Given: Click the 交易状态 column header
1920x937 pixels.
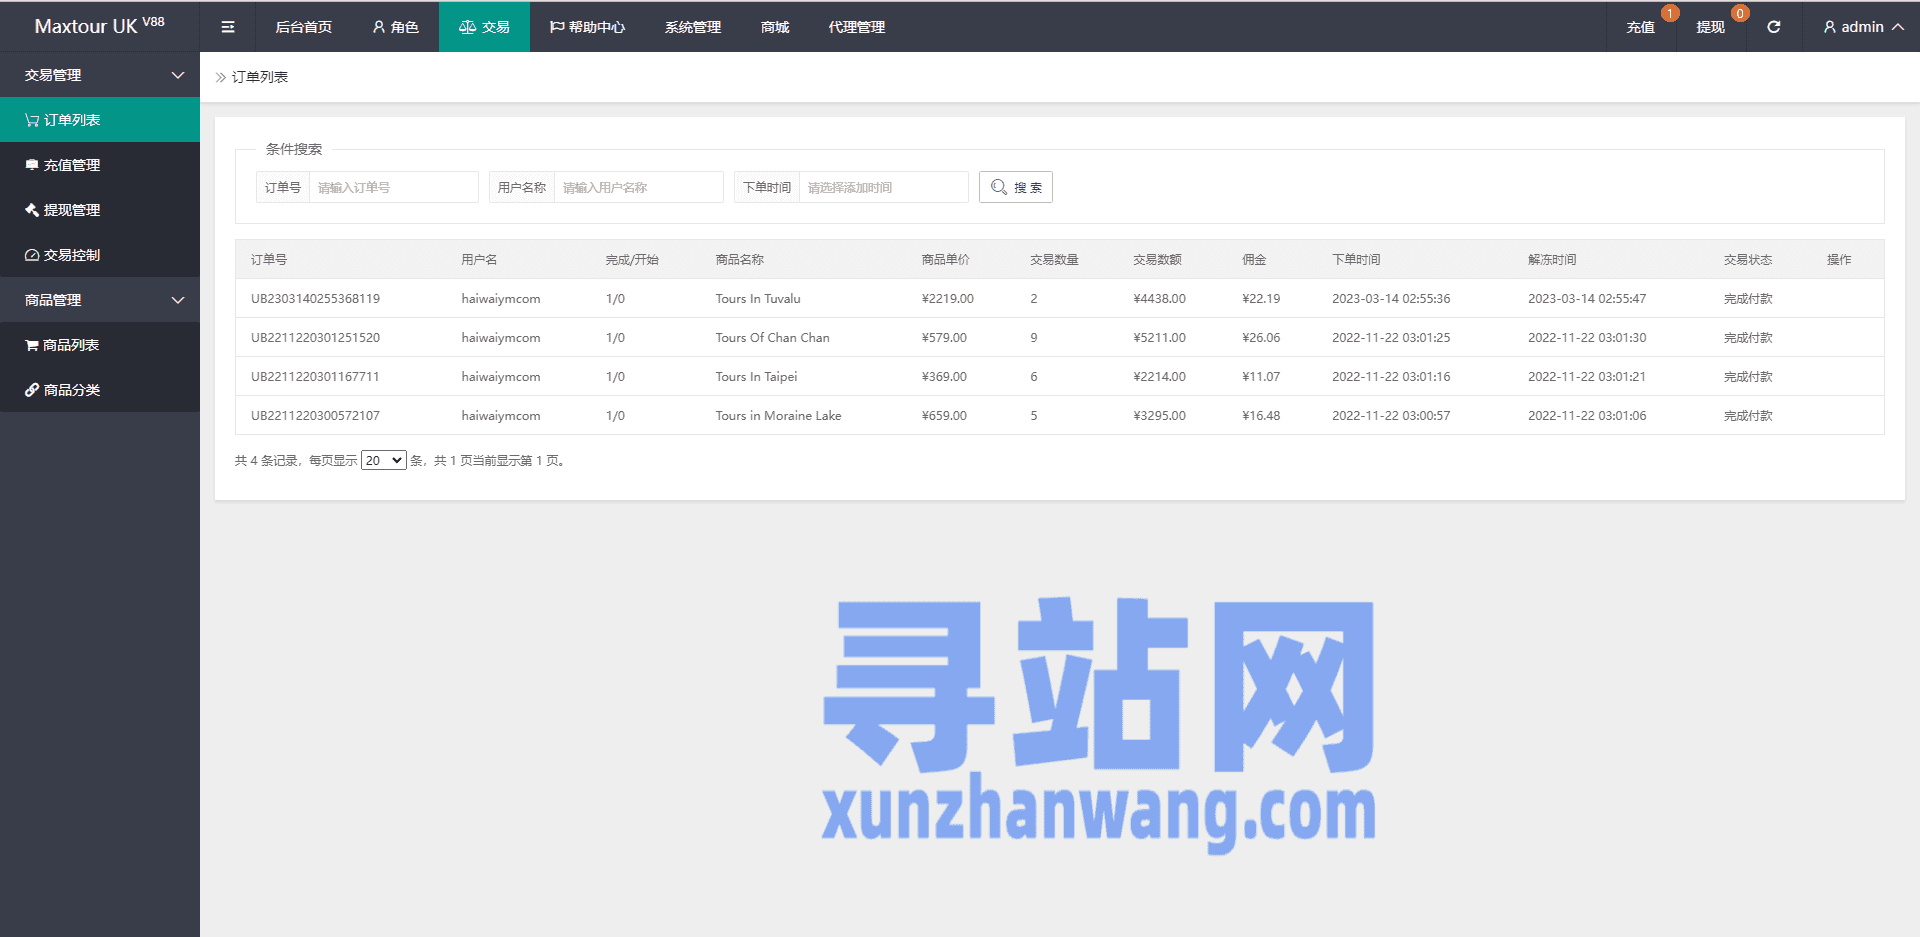Looking at the screenshot, I should coord(1748,259).
